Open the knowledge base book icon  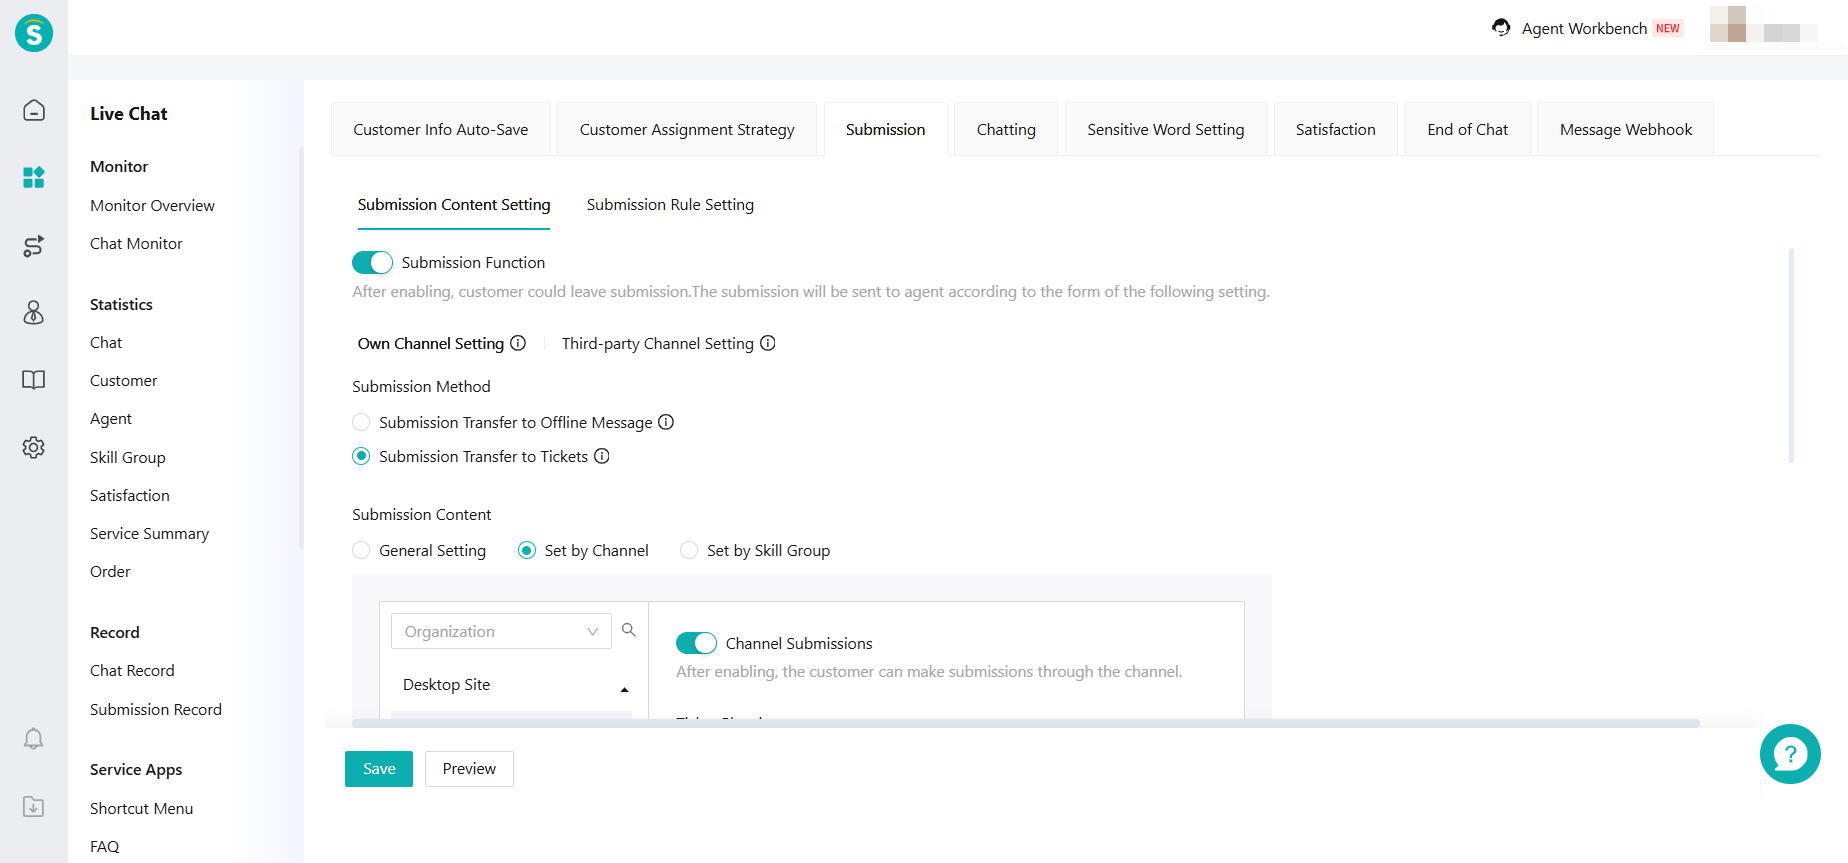(34, 380)
